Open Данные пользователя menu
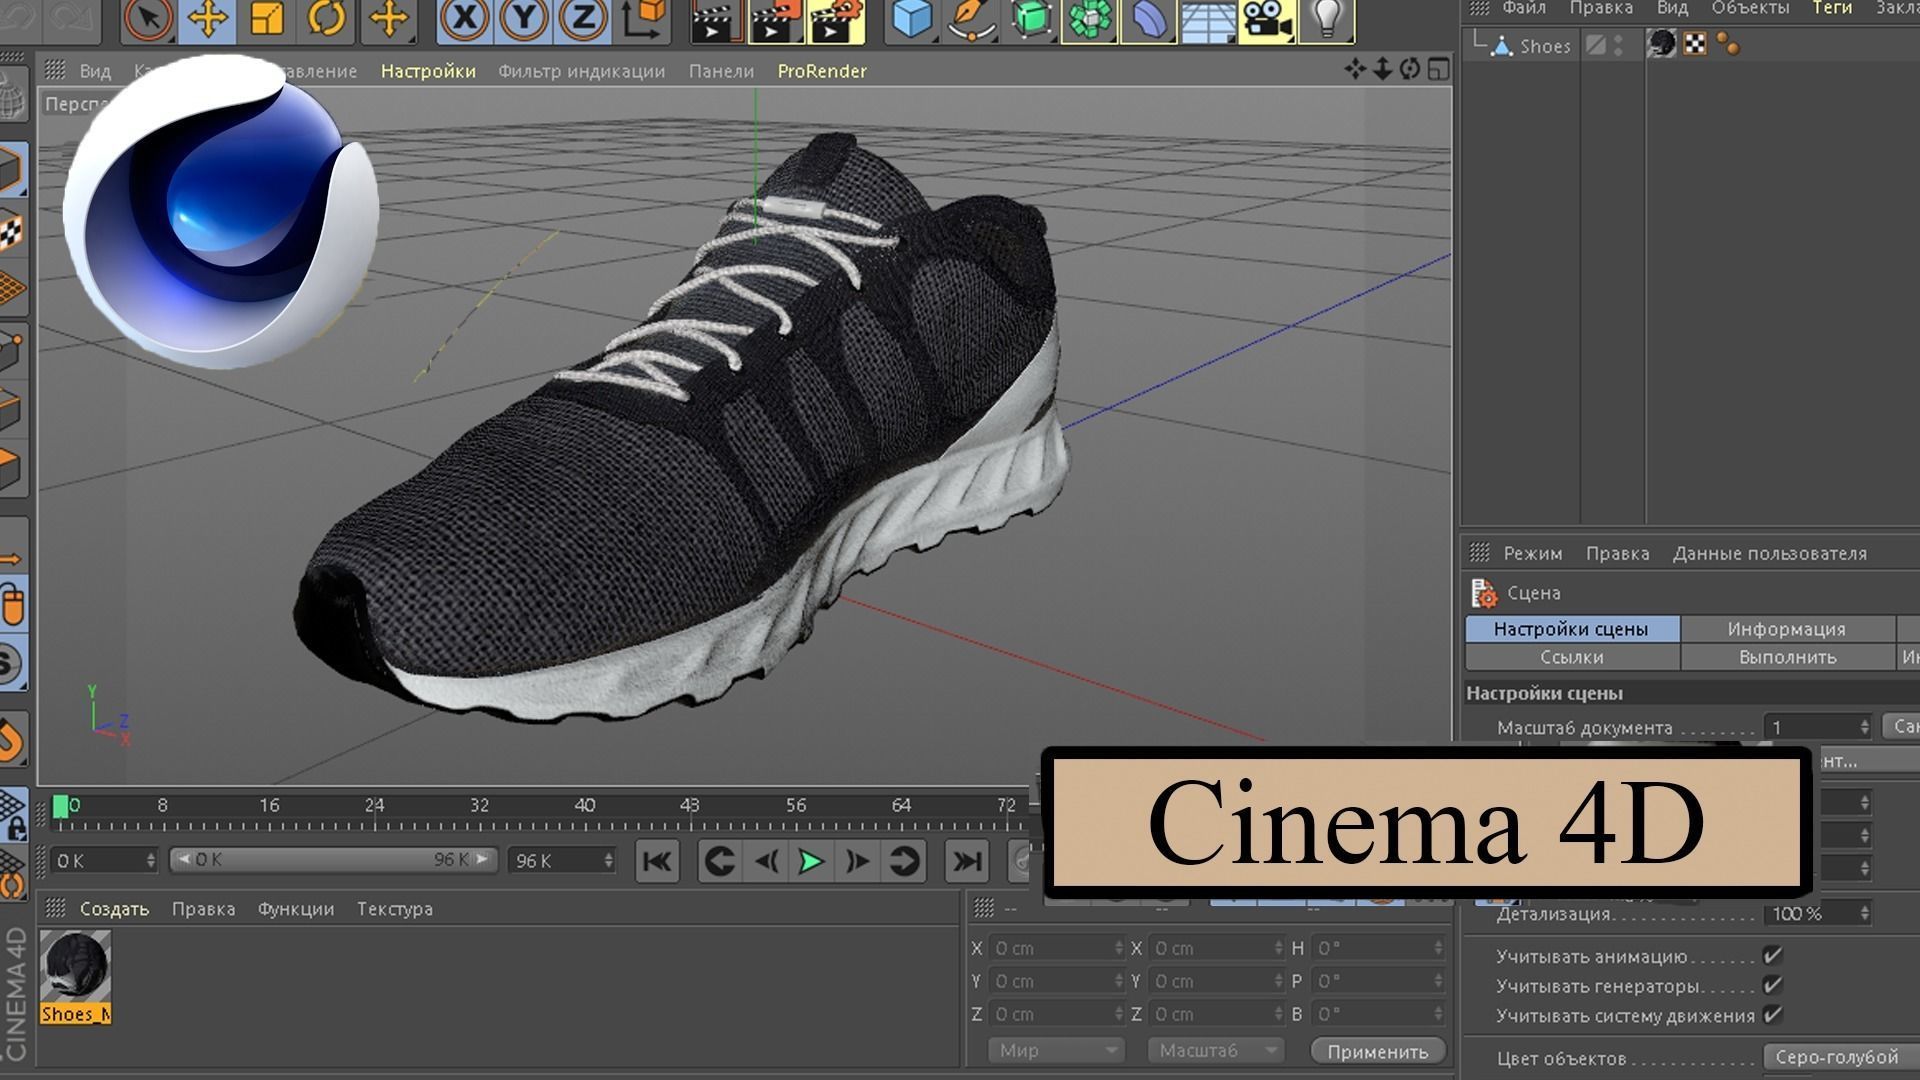This screenshot has height=1080, width=1920. [x=1770, y=553]
